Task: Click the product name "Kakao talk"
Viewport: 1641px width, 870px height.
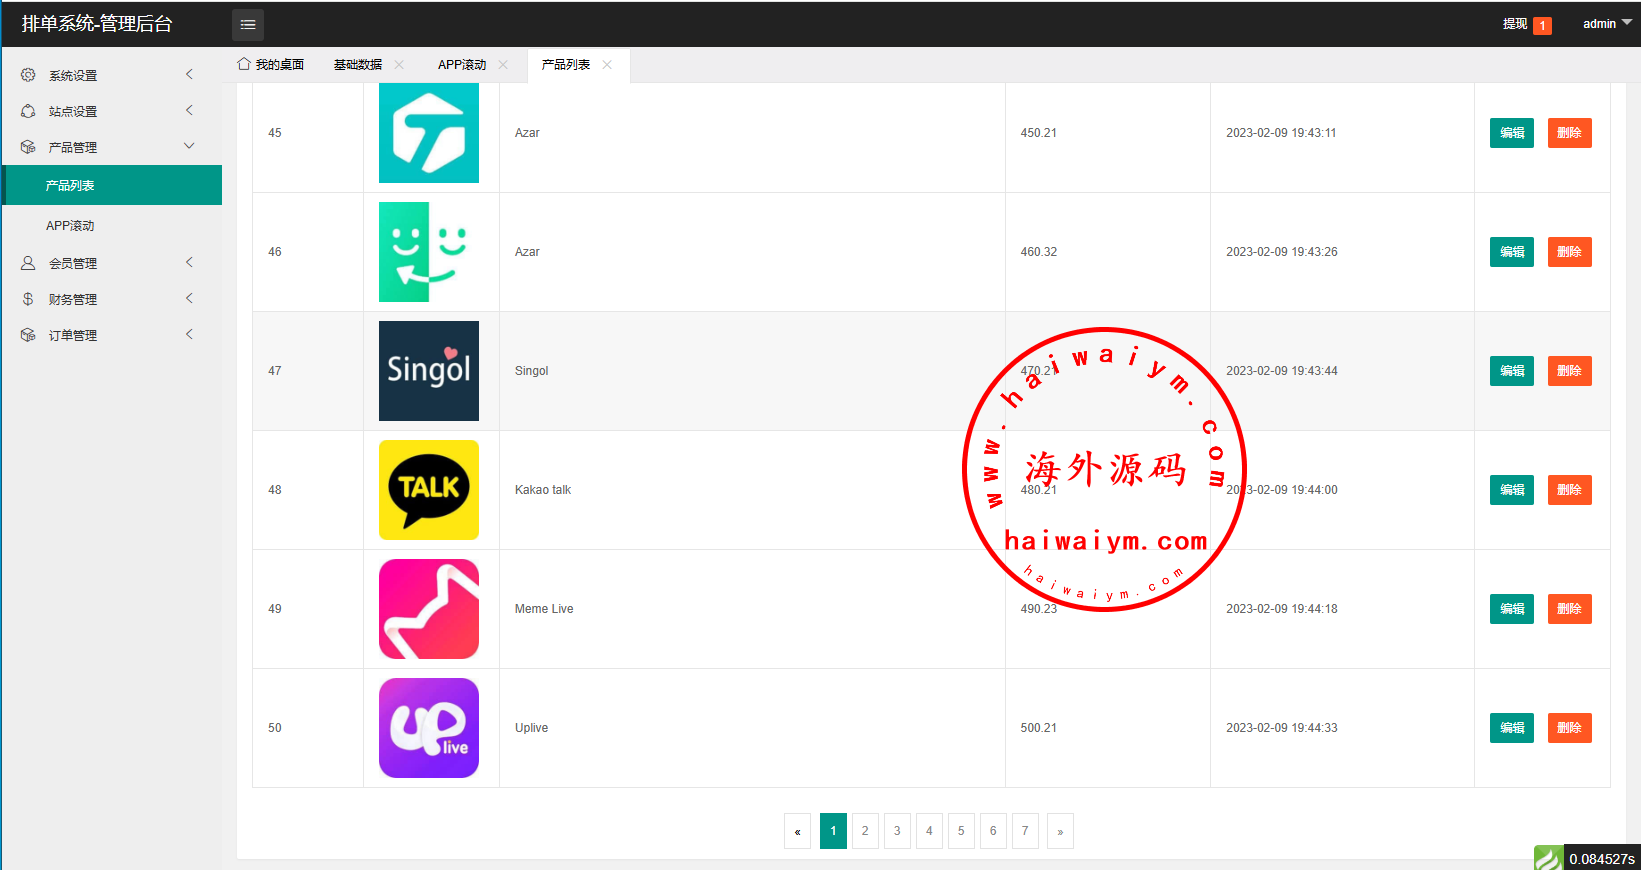Action: click(543, 490)
